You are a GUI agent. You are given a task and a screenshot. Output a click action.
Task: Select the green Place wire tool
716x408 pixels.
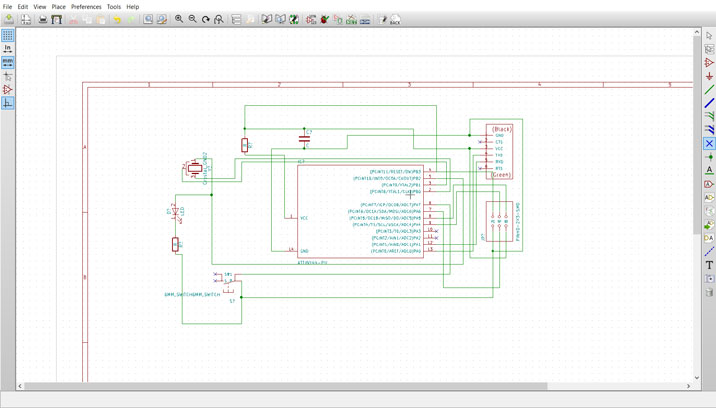tap(709, 90)
